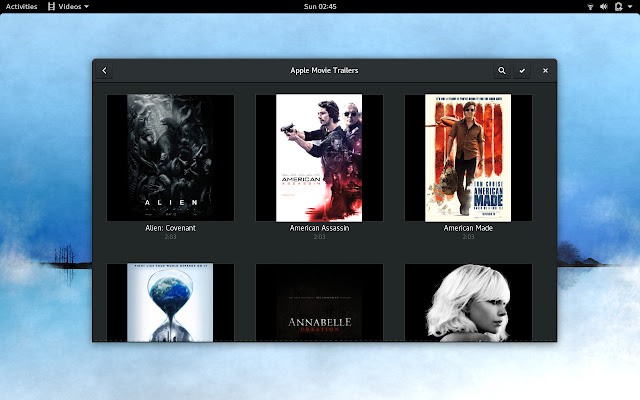The height and width of the screenshot is (400, 640).
Task: Click the American Assassin title text
Action: (319, 228)
